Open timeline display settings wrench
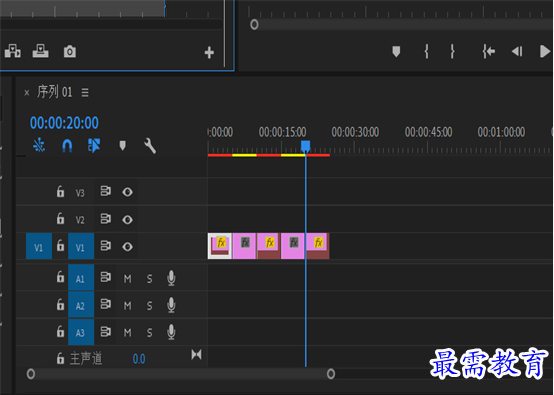 tap(150, 146)
